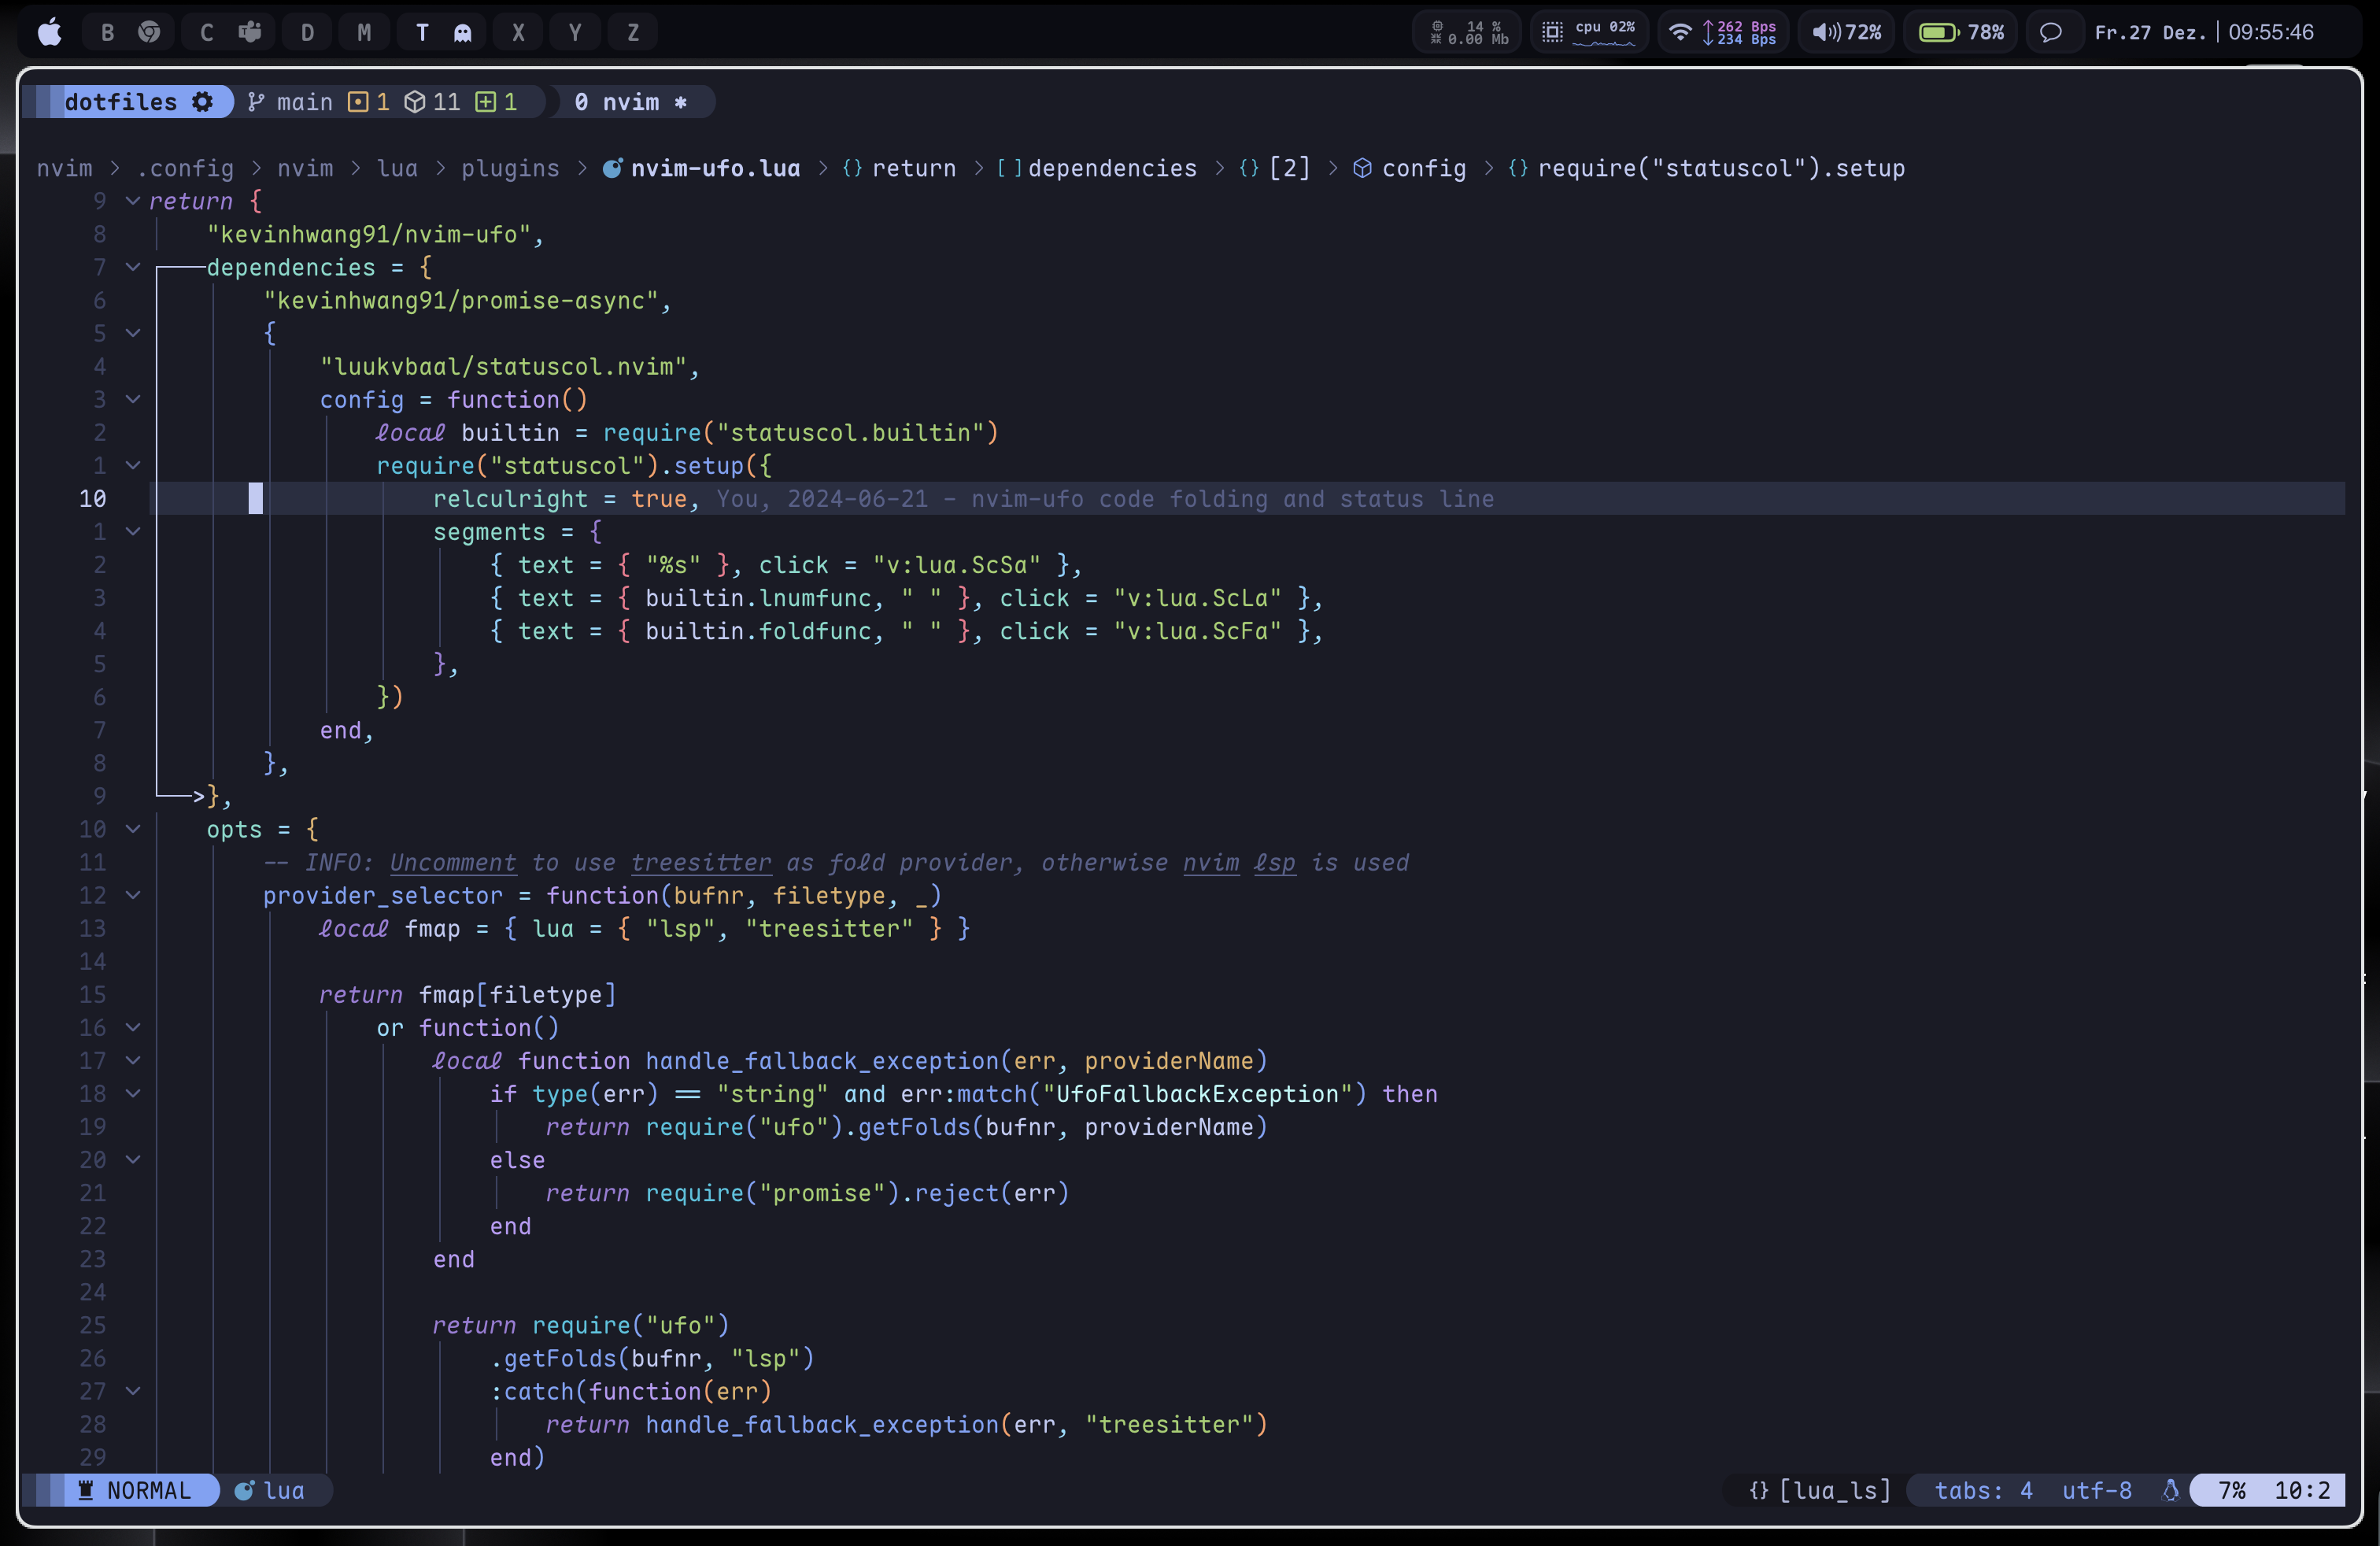Collapse the opts fold chevron

coord(133,829)
